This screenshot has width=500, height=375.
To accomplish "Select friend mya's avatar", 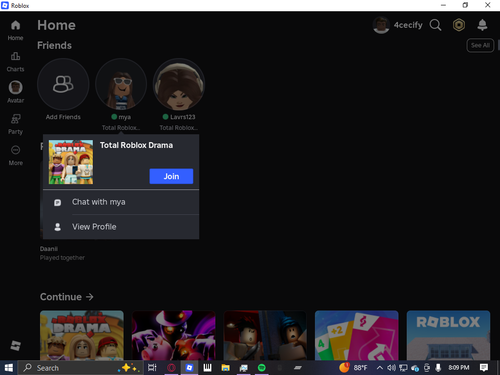I will click(x=121, y=84).
